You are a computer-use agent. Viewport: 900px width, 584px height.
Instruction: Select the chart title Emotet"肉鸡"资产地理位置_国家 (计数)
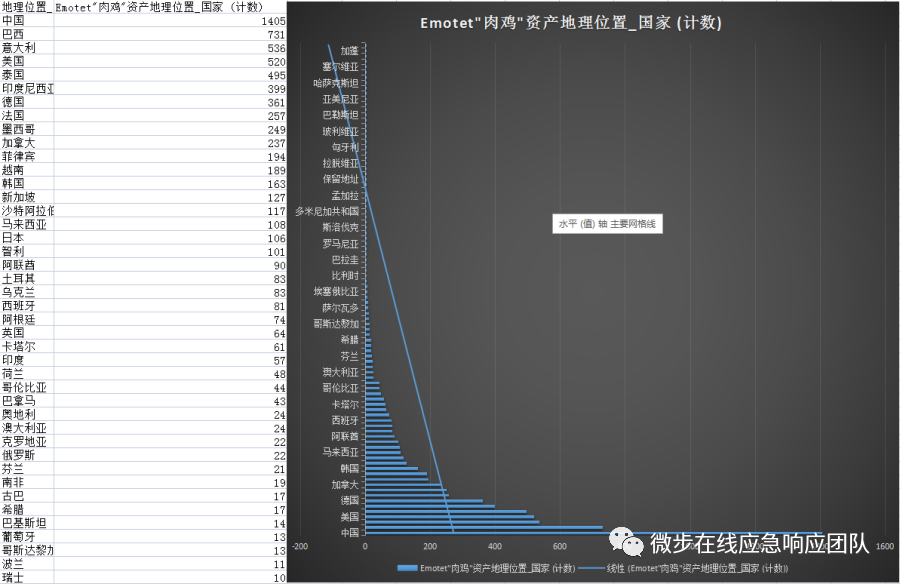coord(571,23)
